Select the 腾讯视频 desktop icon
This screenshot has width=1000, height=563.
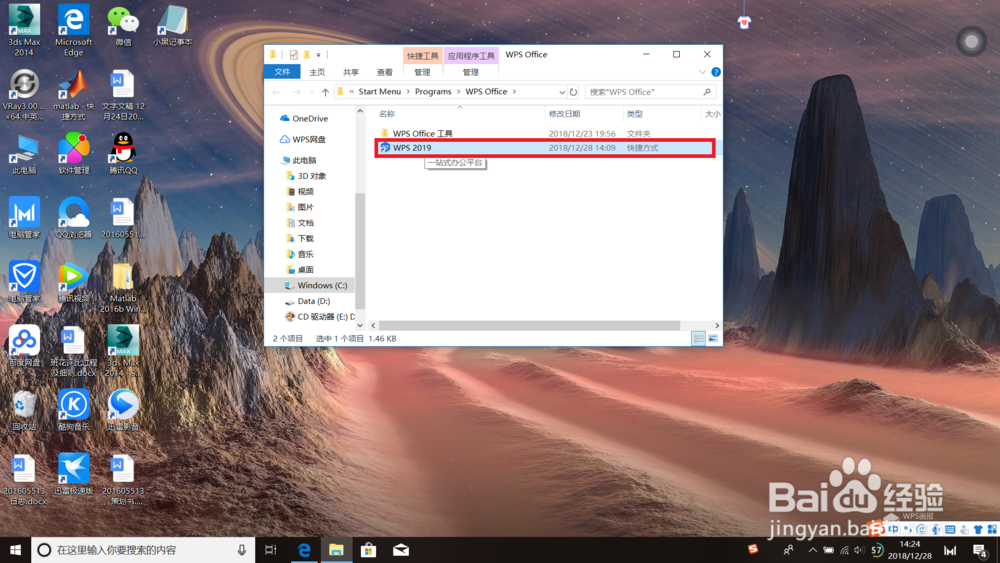[x=73, y=282]
